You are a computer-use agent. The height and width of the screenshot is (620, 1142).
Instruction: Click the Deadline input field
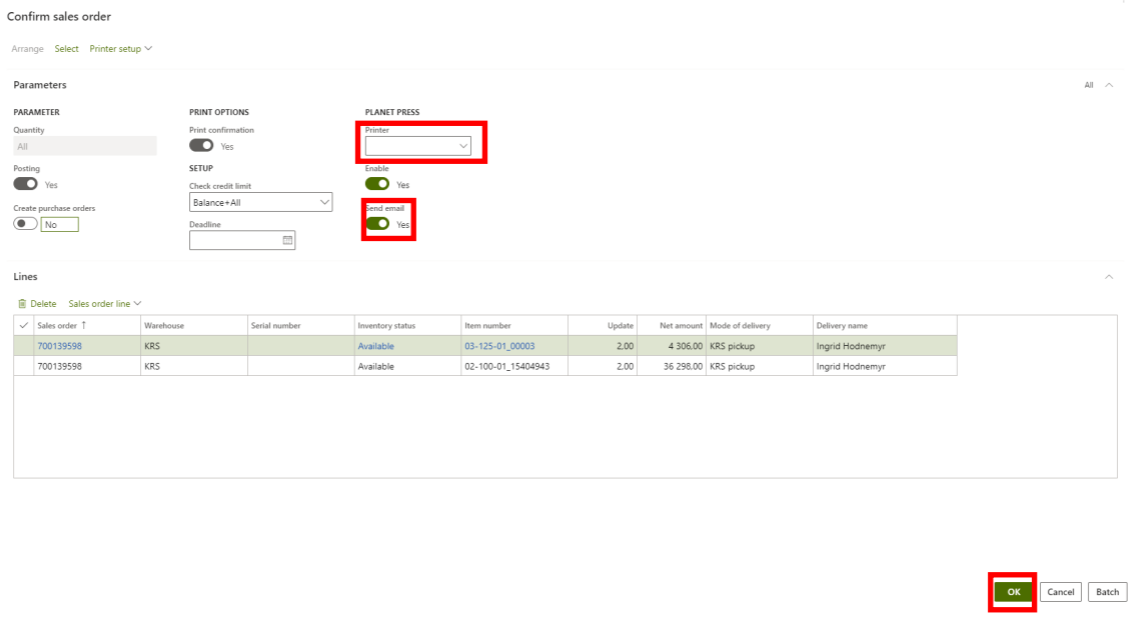(235, 241)
